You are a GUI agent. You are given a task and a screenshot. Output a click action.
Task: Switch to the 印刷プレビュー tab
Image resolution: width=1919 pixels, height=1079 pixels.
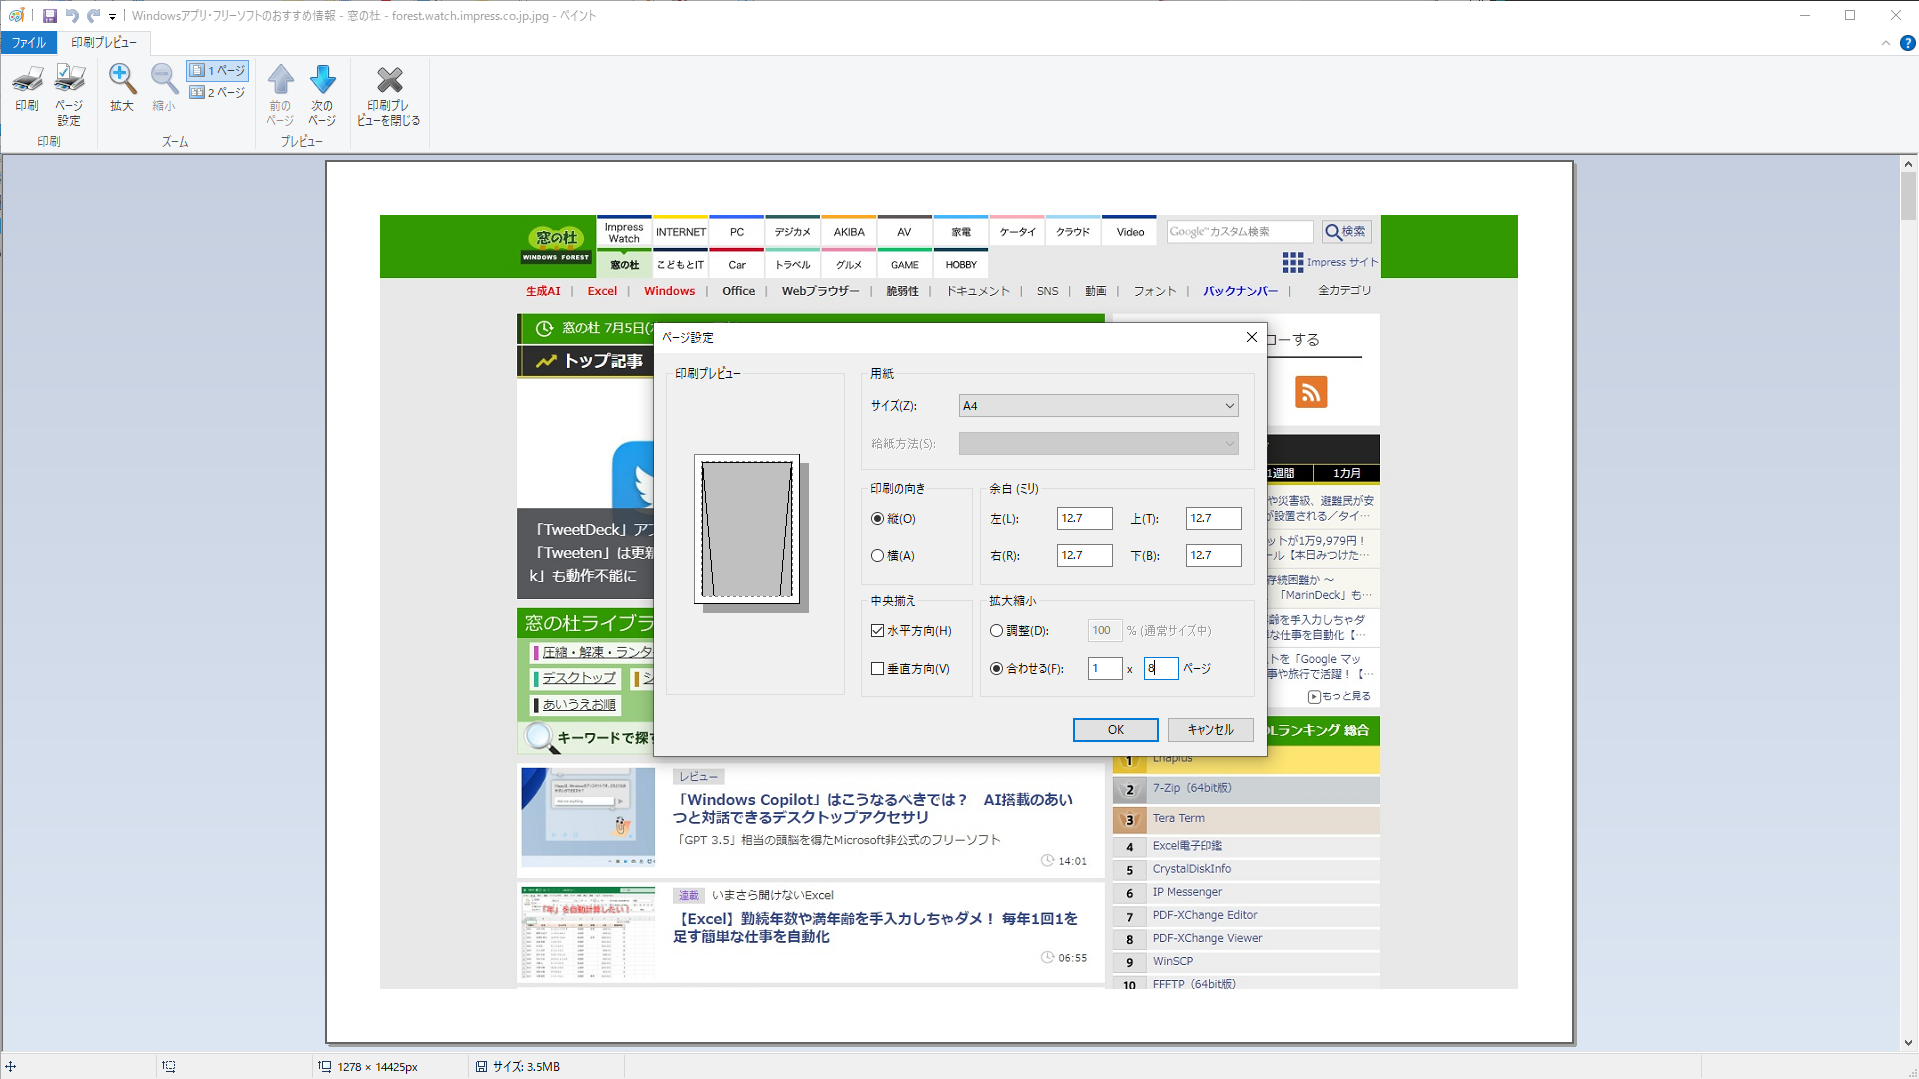pyautogui.click(x=104, y=43)
